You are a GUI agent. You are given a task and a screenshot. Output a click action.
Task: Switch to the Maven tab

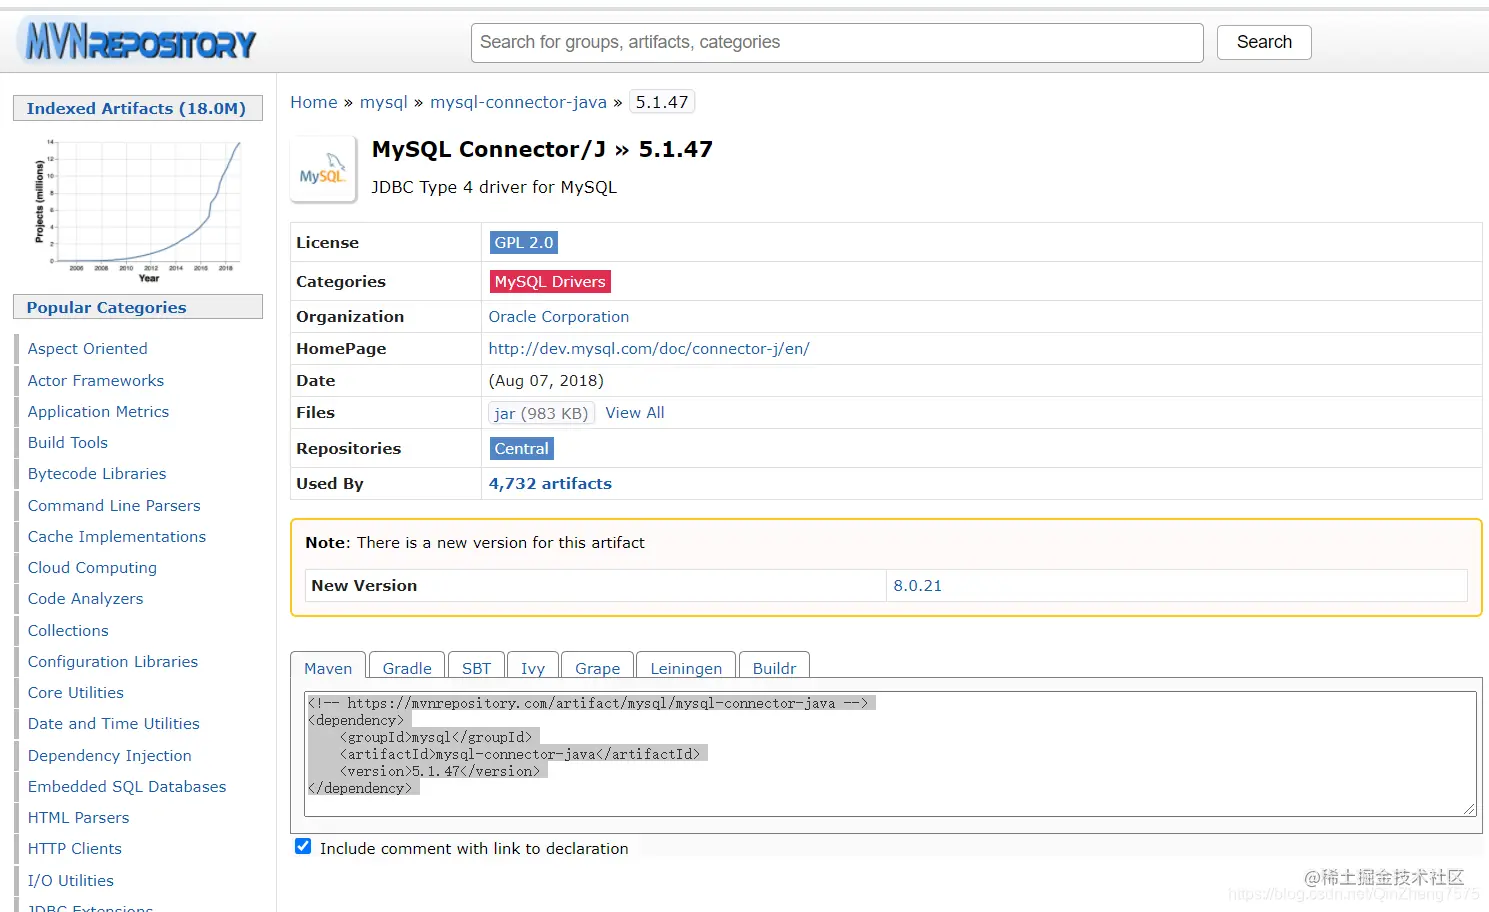[328, 667]
